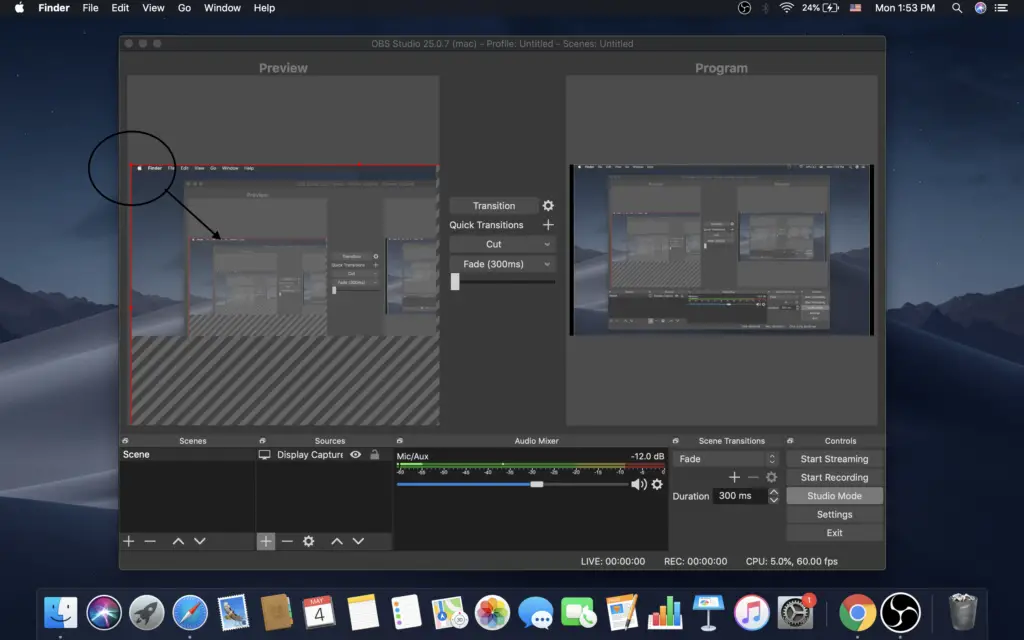
Task: Move the source down in the Sources list
Action: pyautogui.click(x=359, y=541)
